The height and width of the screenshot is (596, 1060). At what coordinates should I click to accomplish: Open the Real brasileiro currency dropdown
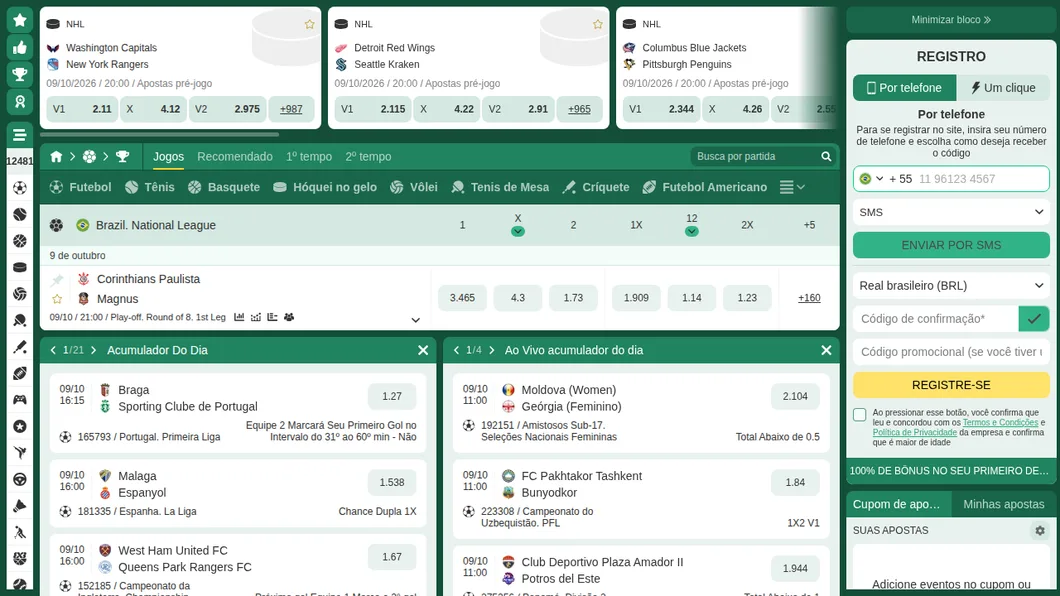(951, 286)
